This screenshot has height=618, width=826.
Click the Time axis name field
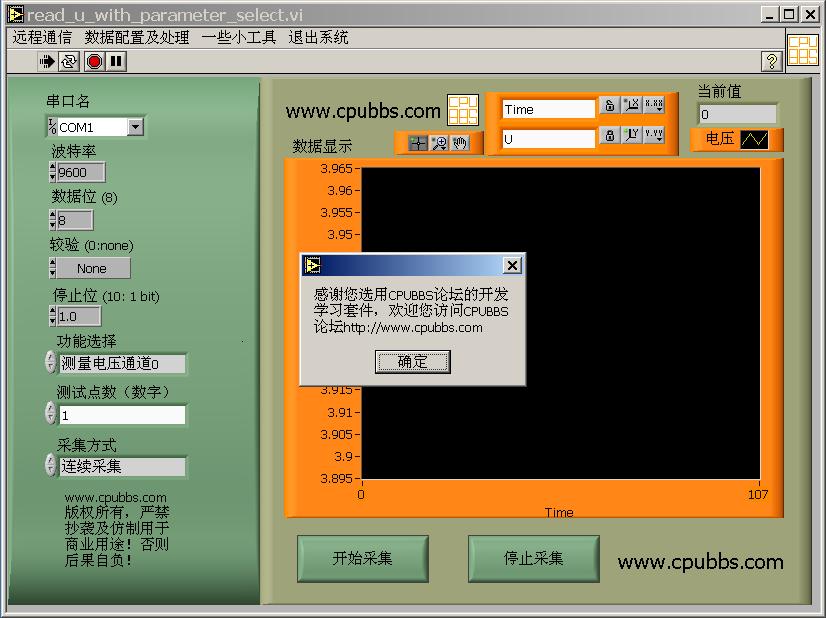pyautogui.click(x=548, y=109)
